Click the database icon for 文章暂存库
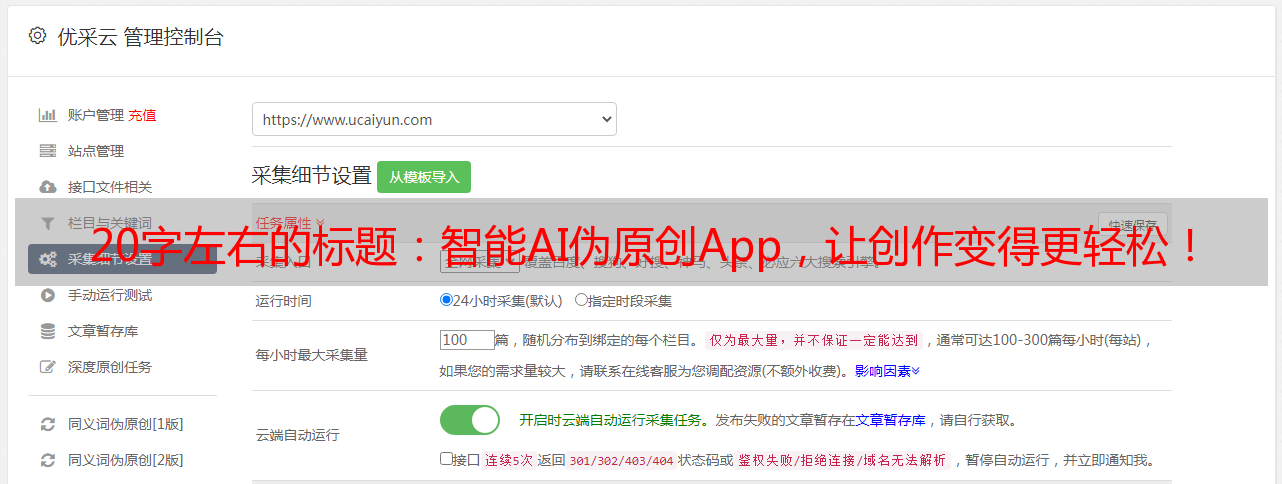Image resolution: width=1282 pixels, height=484 pixels. 47,331
